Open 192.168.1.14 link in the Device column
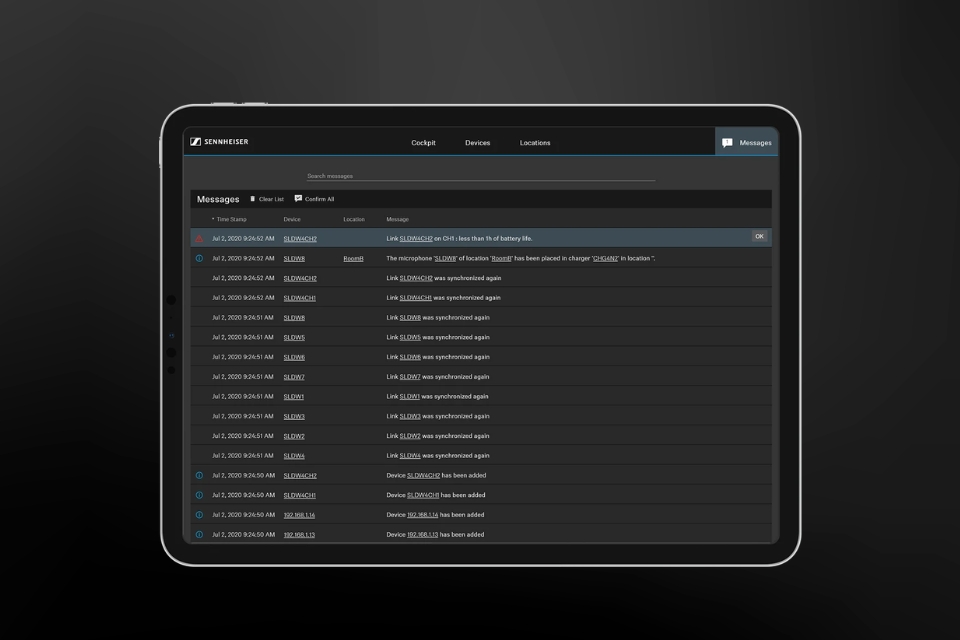The width and height of the screenshot is (960, 640). point(299,515)
